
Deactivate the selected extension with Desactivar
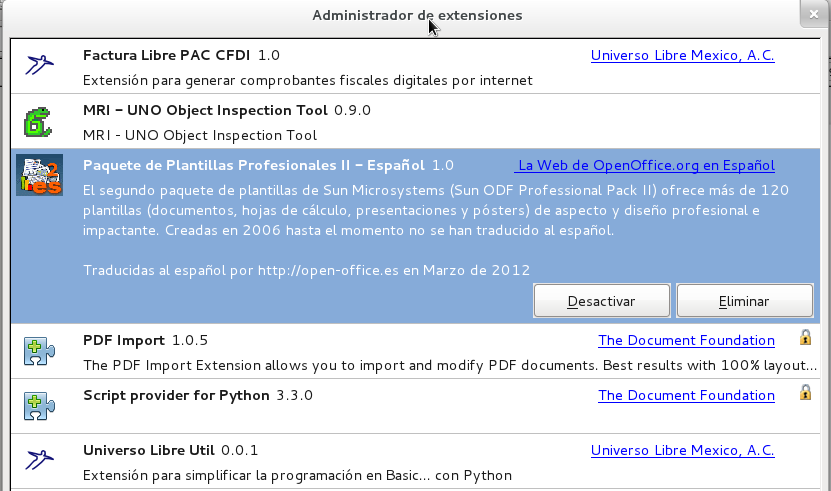602,301
